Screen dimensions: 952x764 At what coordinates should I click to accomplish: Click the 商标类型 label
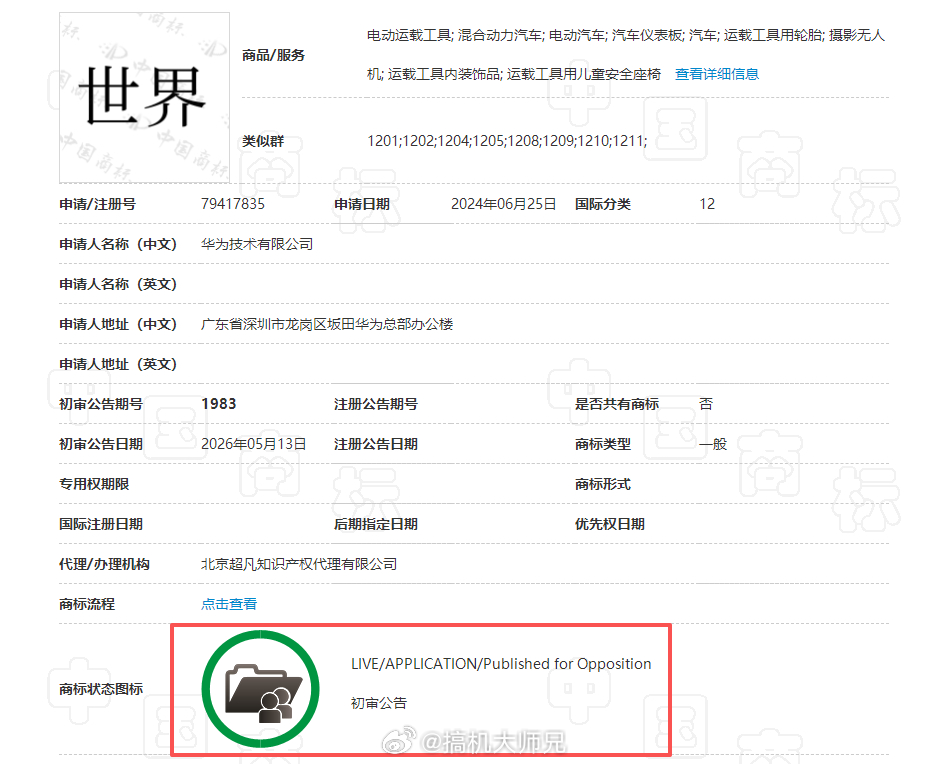pos(603,444)
